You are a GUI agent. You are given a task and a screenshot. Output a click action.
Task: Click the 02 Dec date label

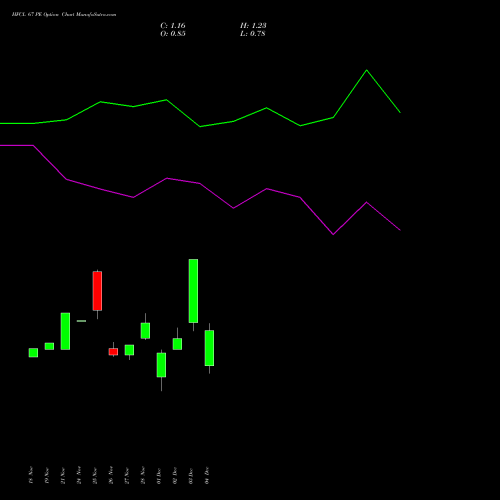point(175,475)
